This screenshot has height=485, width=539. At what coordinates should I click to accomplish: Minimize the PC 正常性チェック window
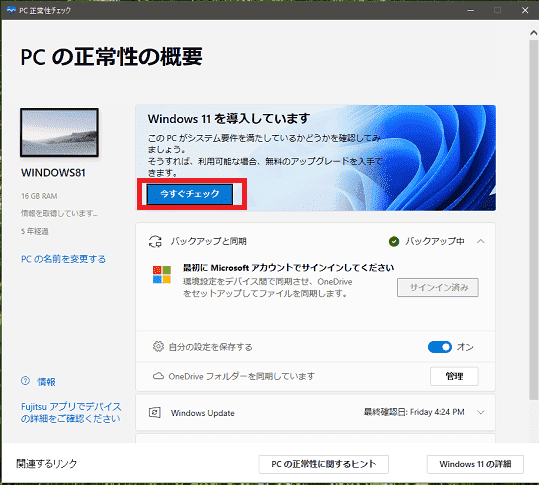tap(471, 10)
